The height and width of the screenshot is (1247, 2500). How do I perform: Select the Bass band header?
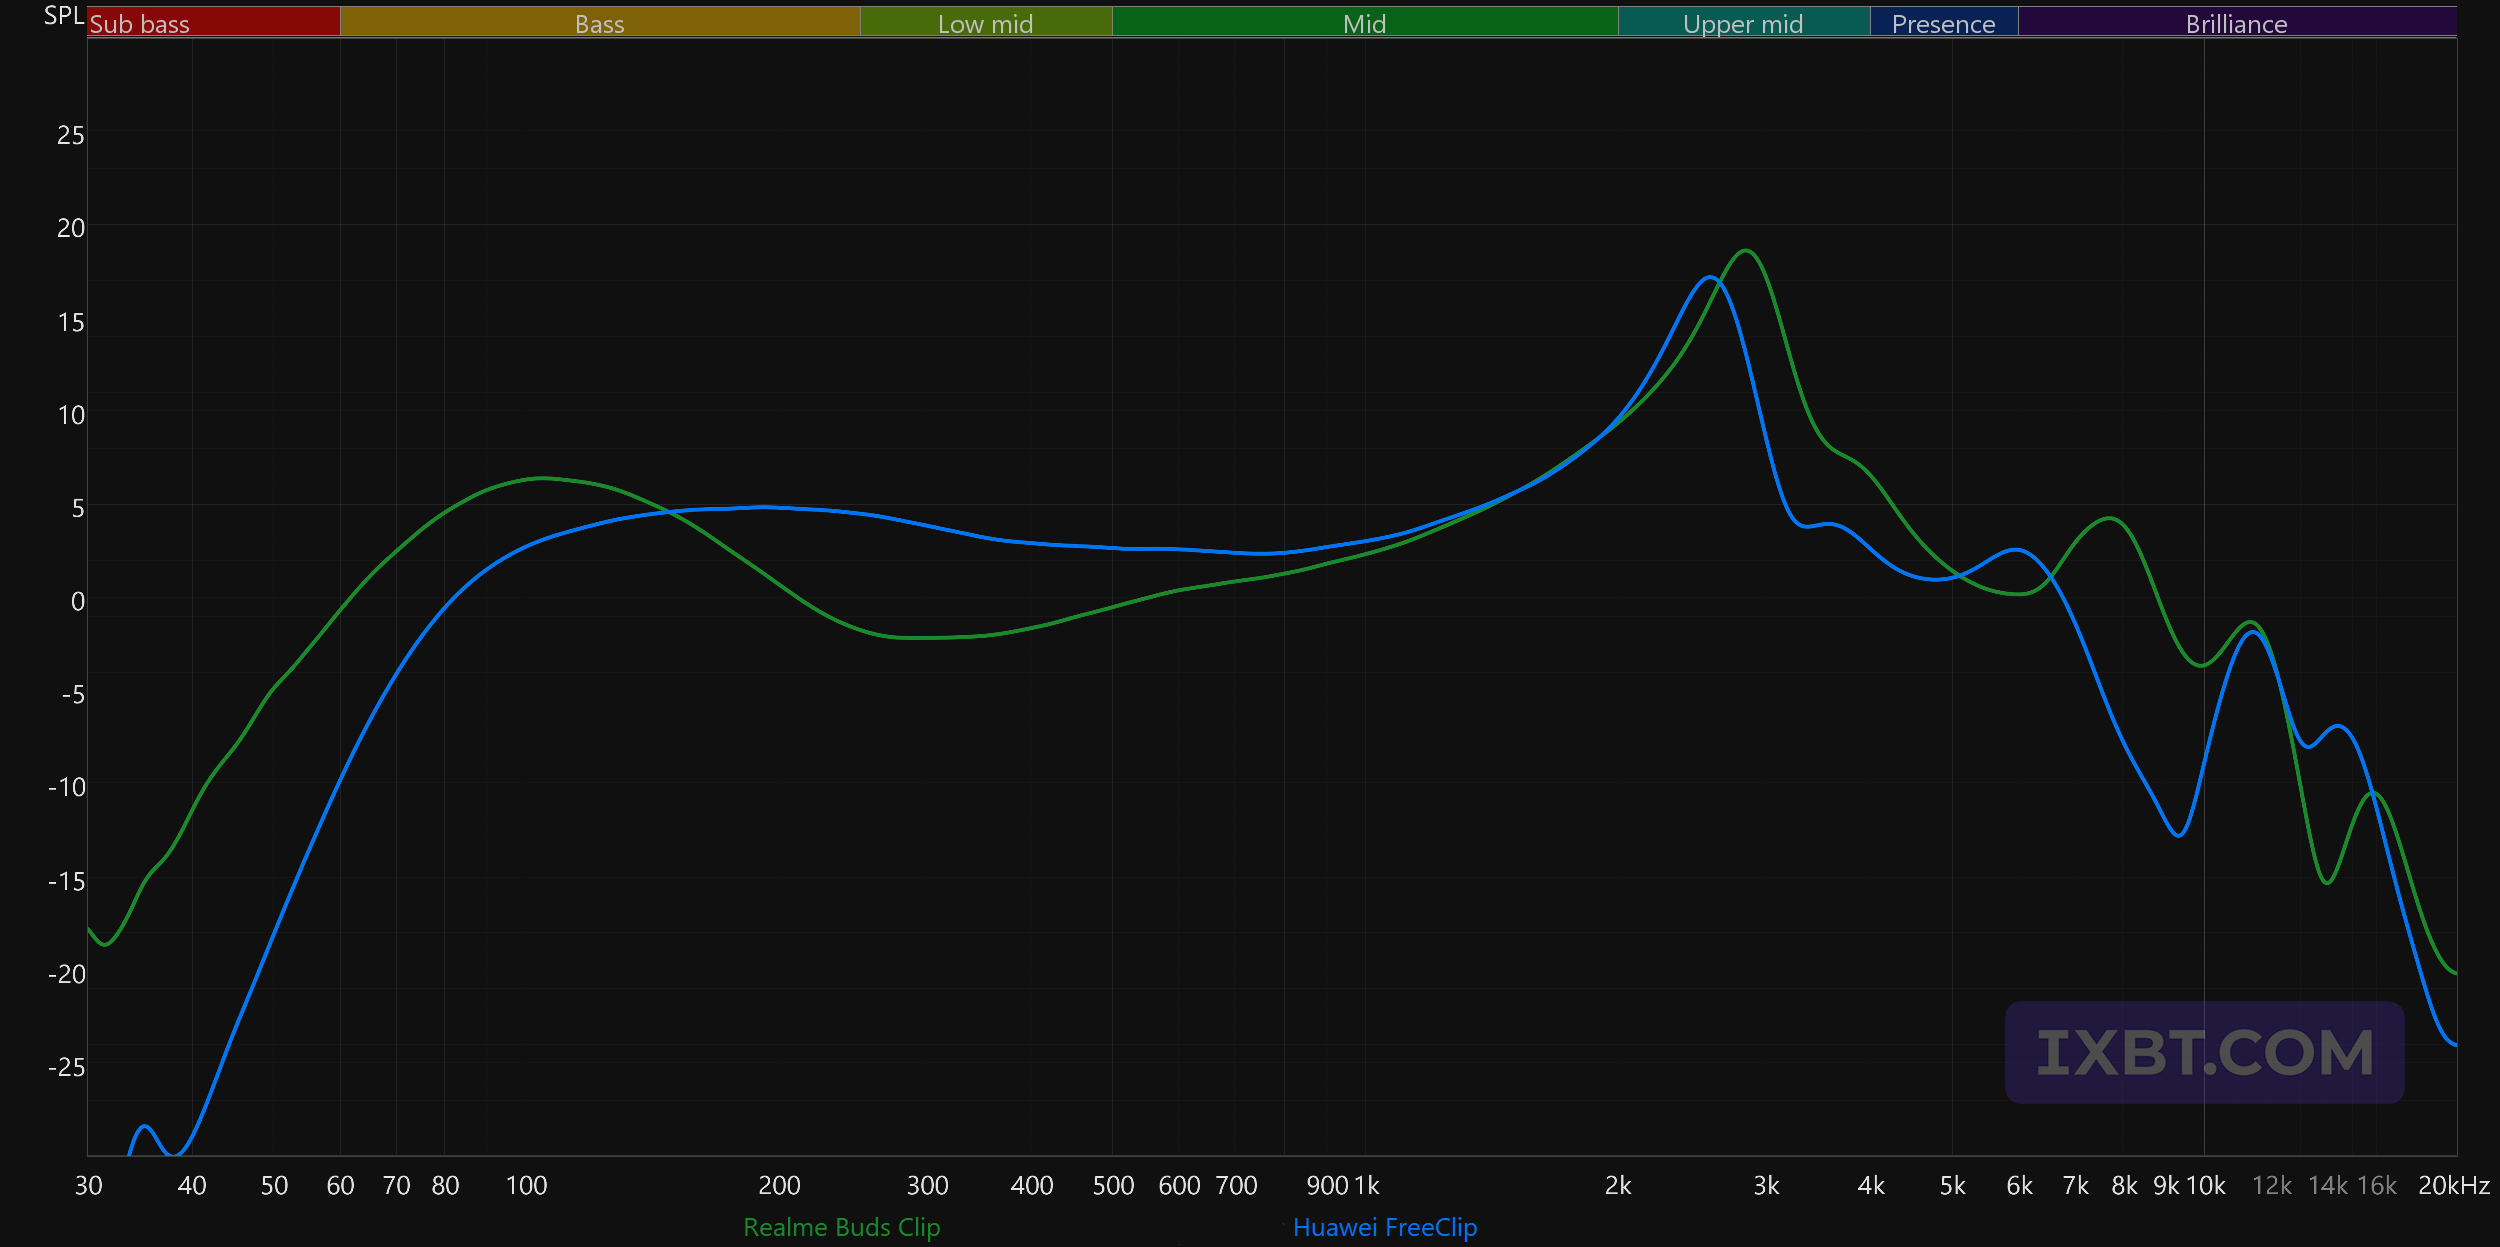click(x=599, y=23)
